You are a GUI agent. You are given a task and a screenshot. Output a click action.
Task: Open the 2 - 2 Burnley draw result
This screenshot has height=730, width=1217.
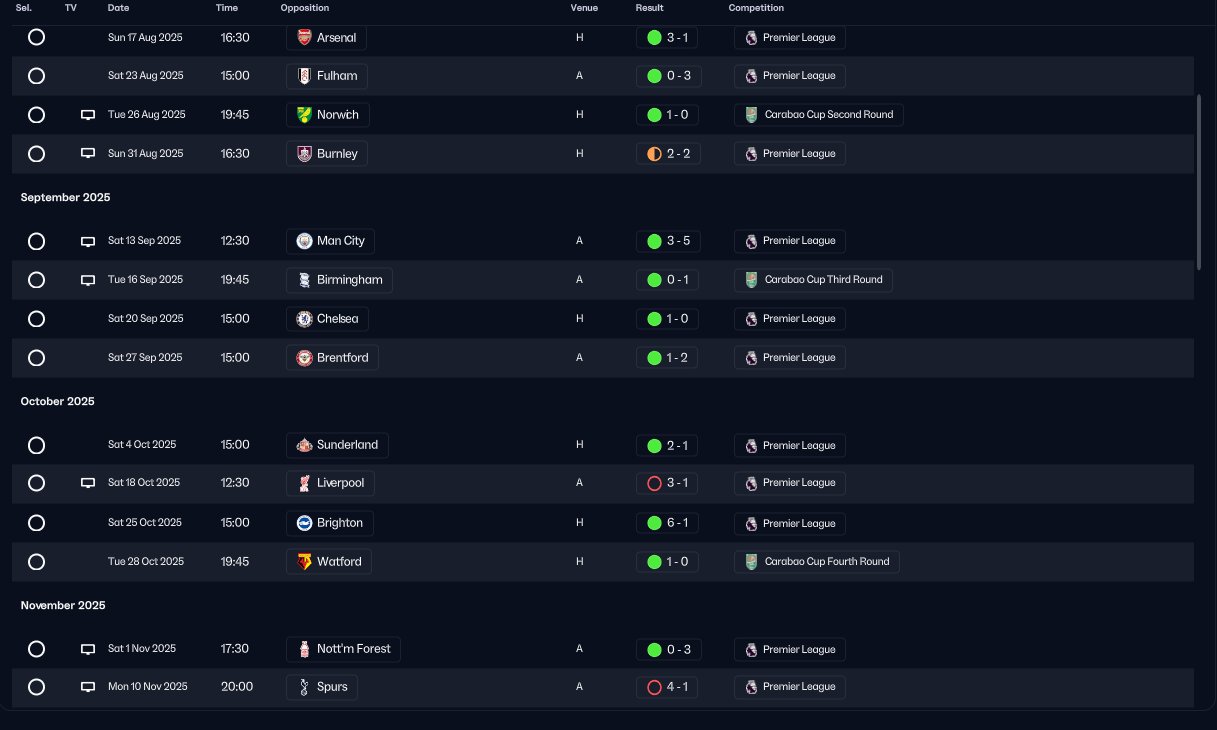[x=669, y=154]
